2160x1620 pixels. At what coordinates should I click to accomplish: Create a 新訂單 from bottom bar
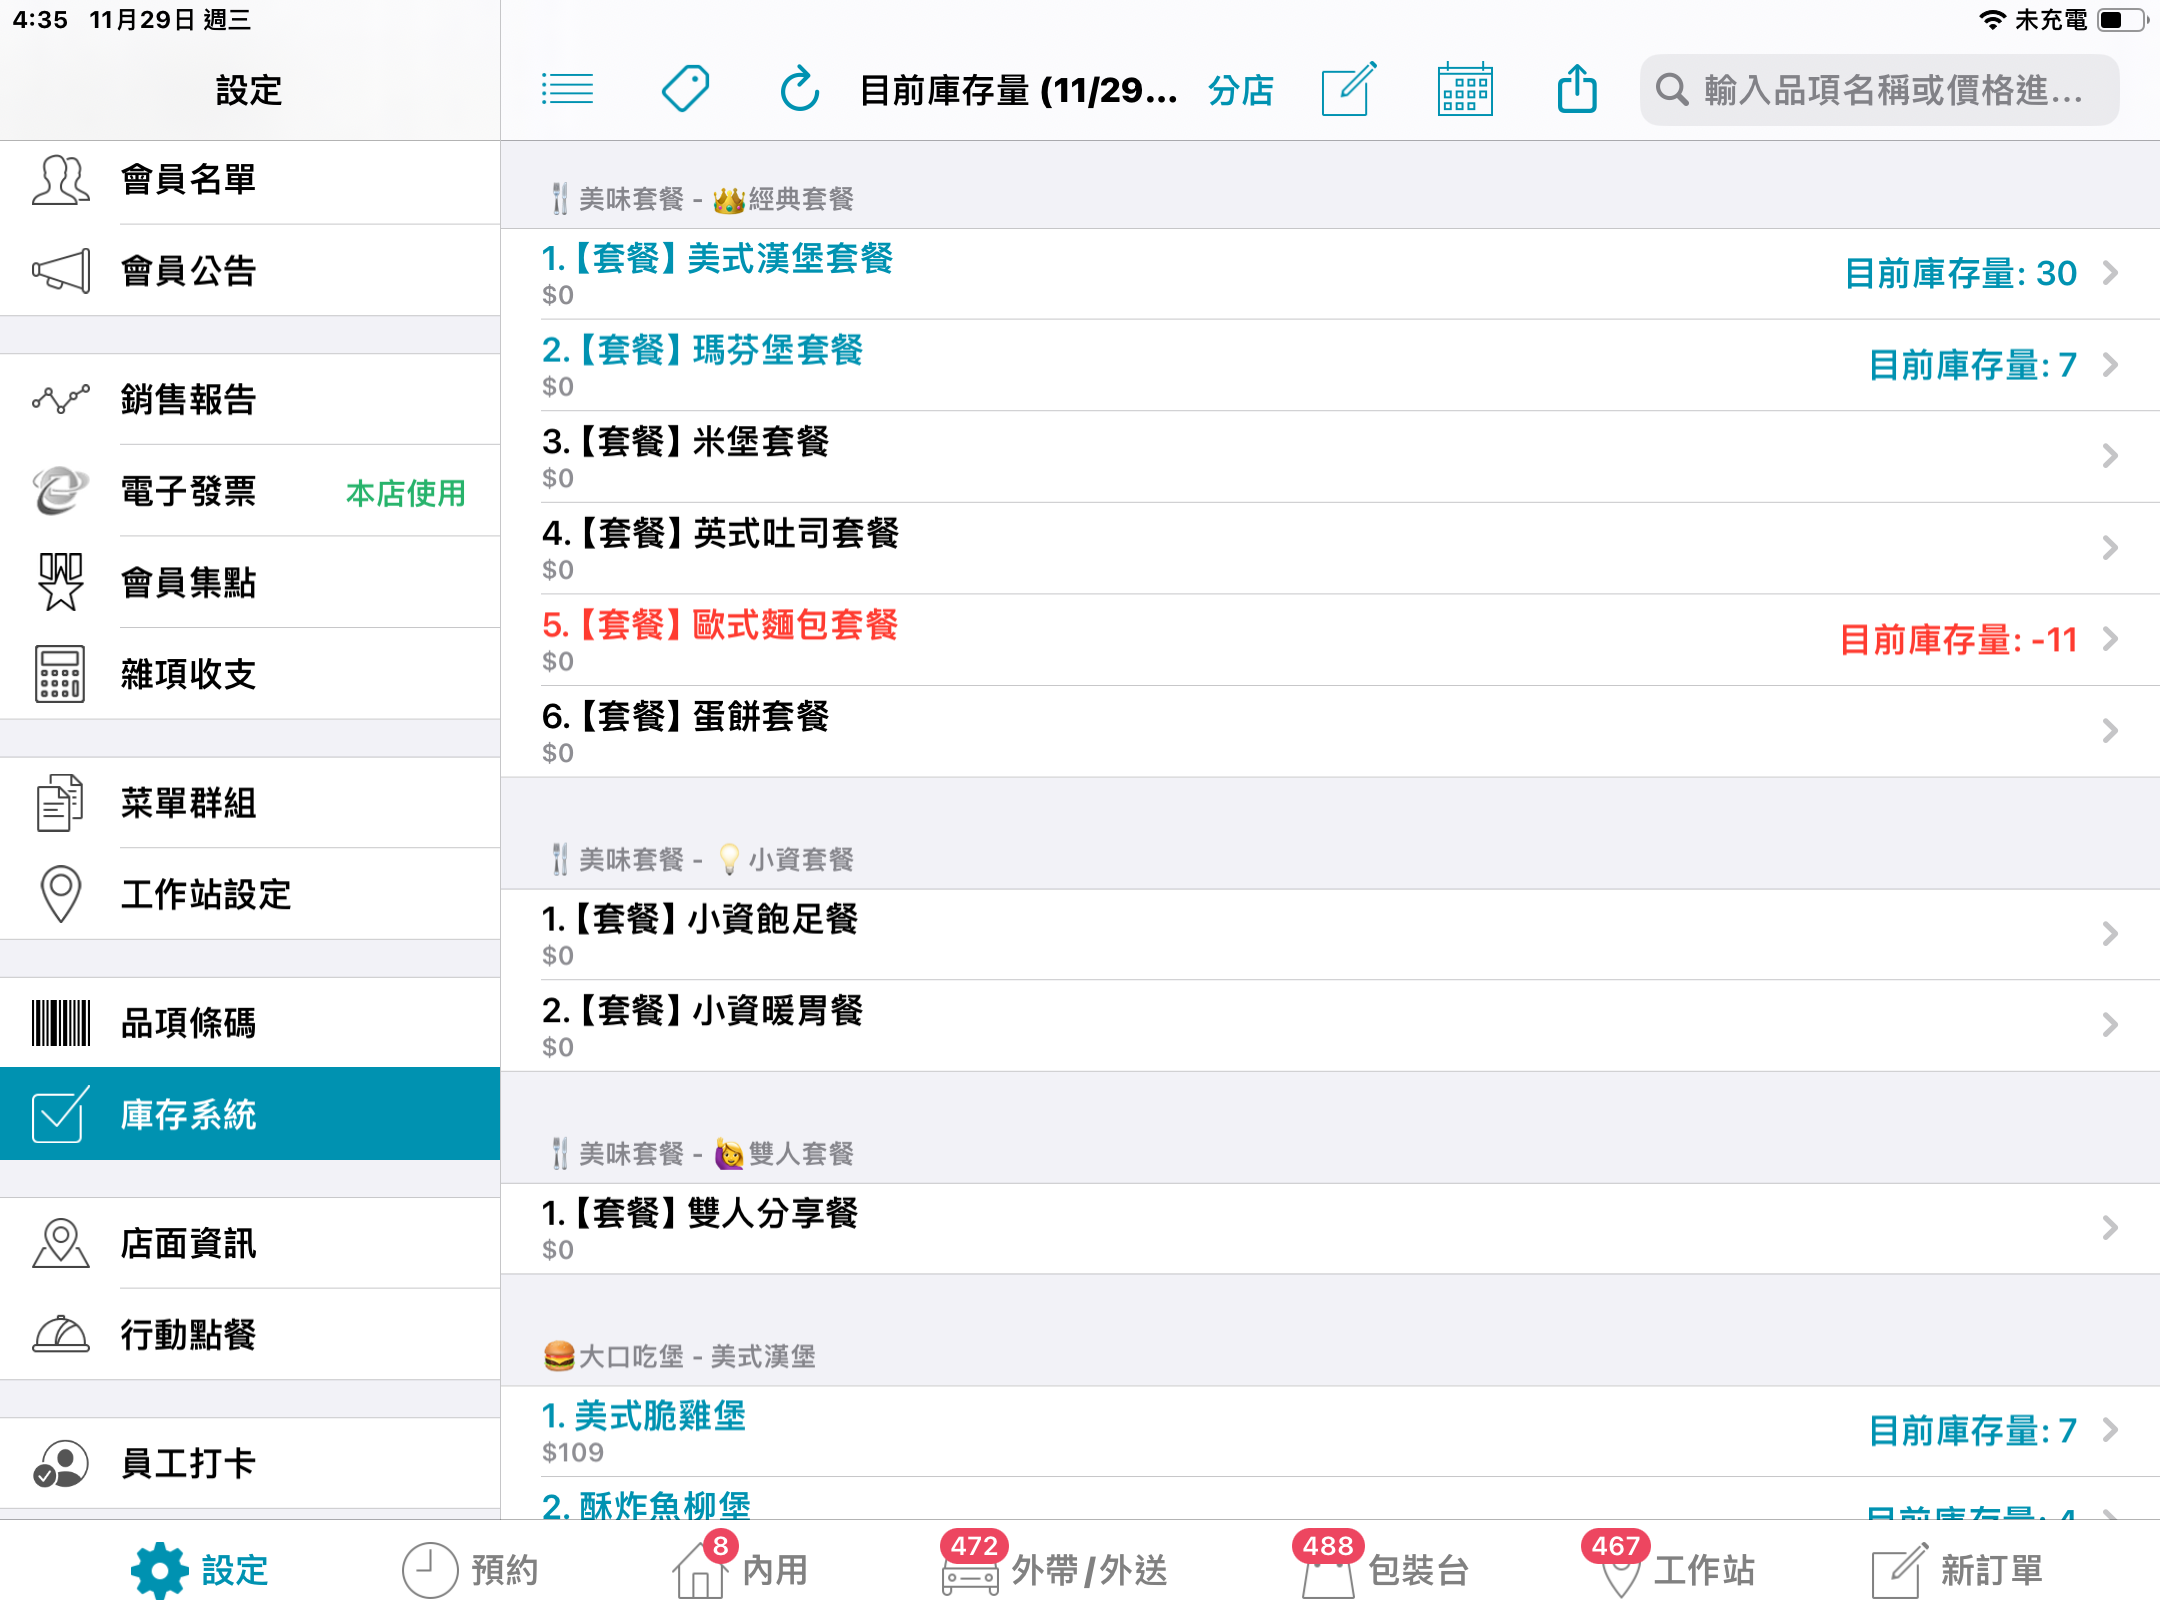[x=1957, y=1570]
